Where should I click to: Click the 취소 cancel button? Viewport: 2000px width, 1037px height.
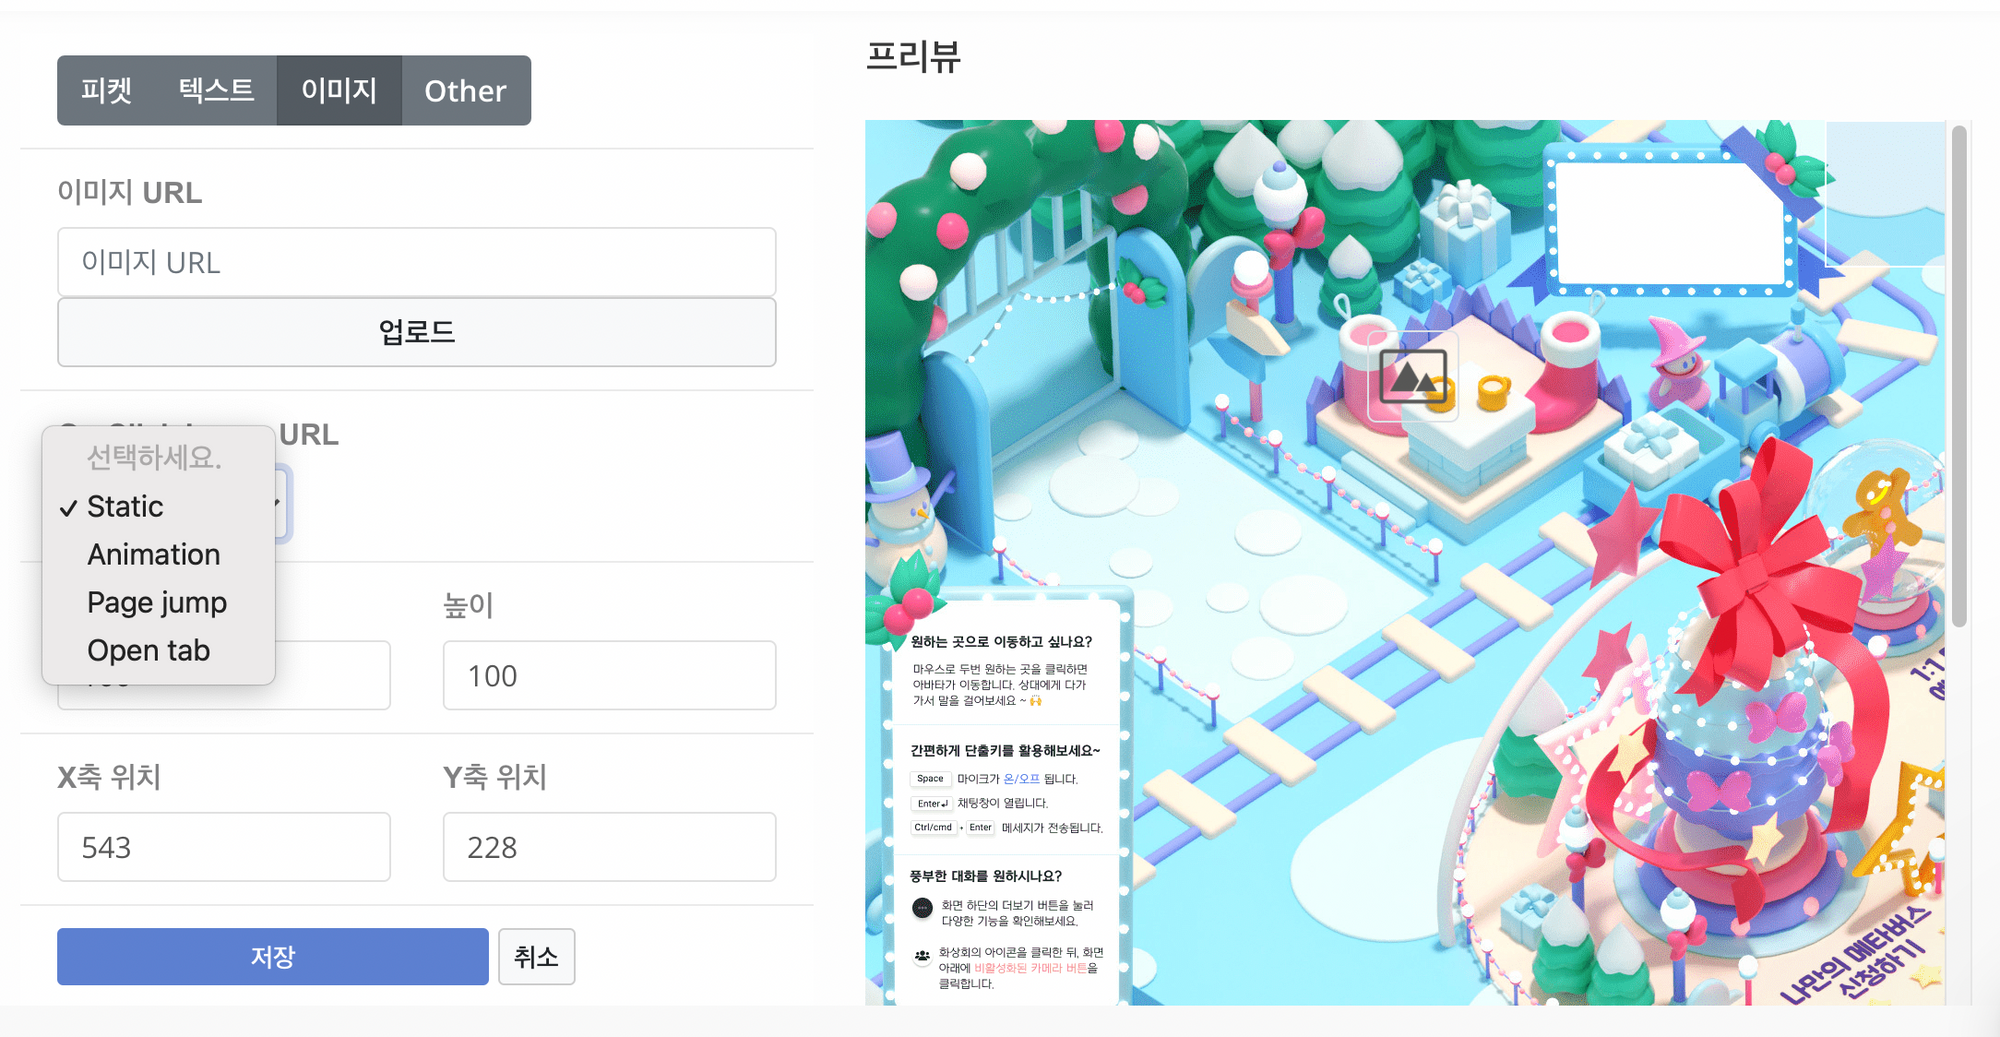click(x=537, y=957)
